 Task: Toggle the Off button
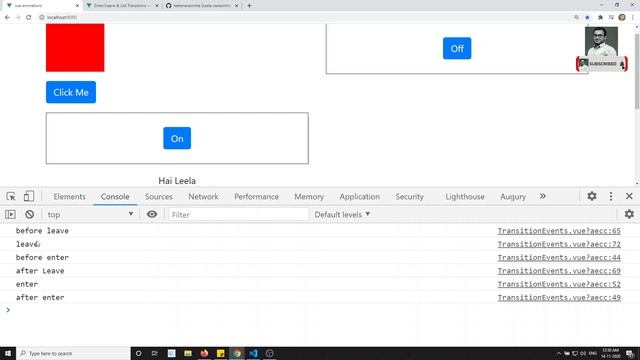(457, 49)
